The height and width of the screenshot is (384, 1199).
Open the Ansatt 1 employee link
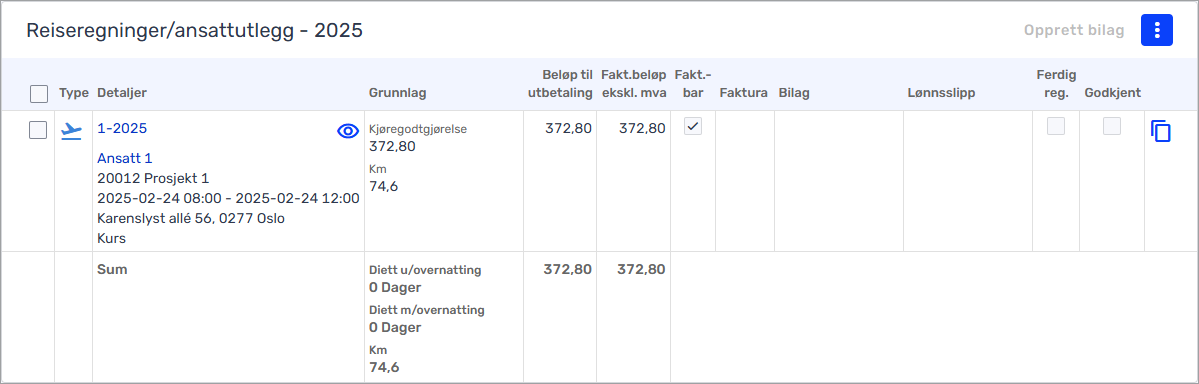[x=125, y=158]
